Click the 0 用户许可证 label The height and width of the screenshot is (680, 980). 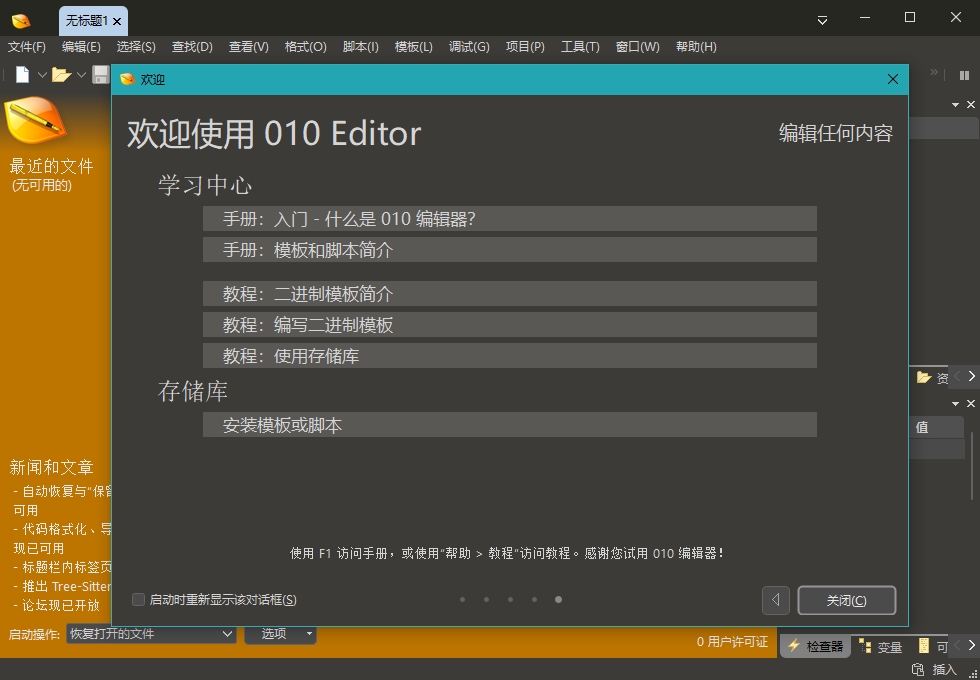(x=732, y=642)
